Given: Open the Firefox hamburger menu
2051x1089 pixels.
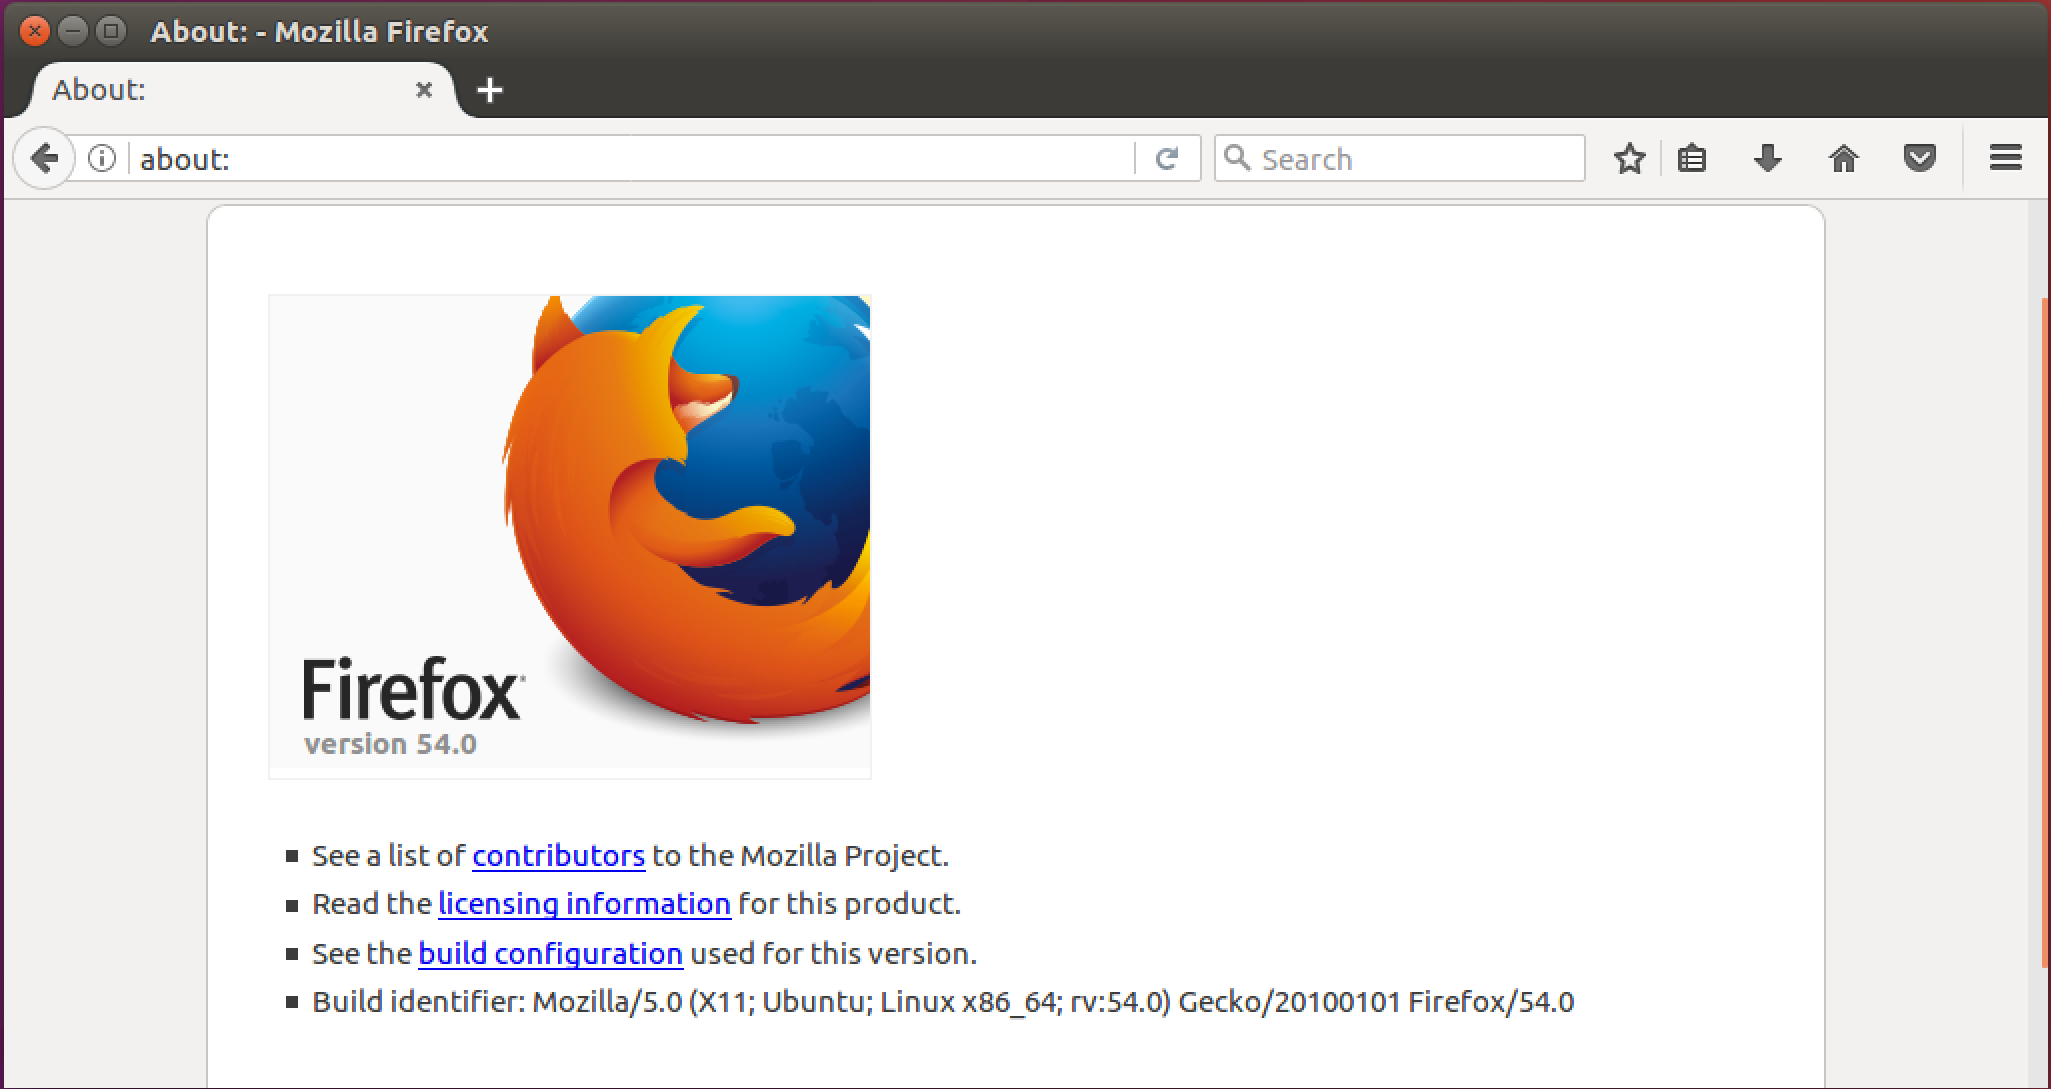Looking at the screenshot, I should [x=2005, y=158].
